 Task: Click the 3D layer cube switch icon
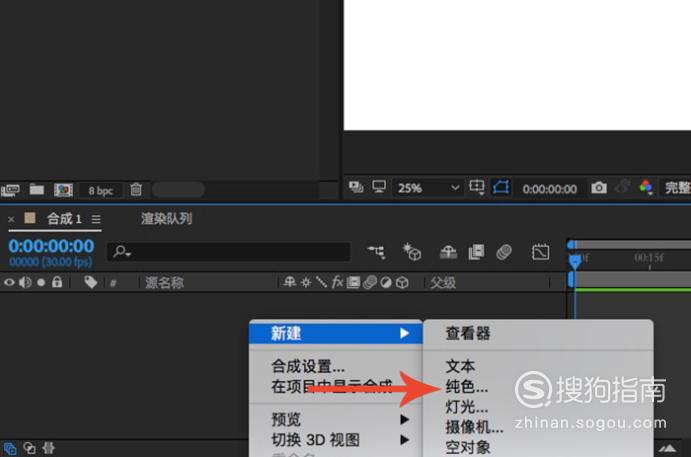[401, 282]
